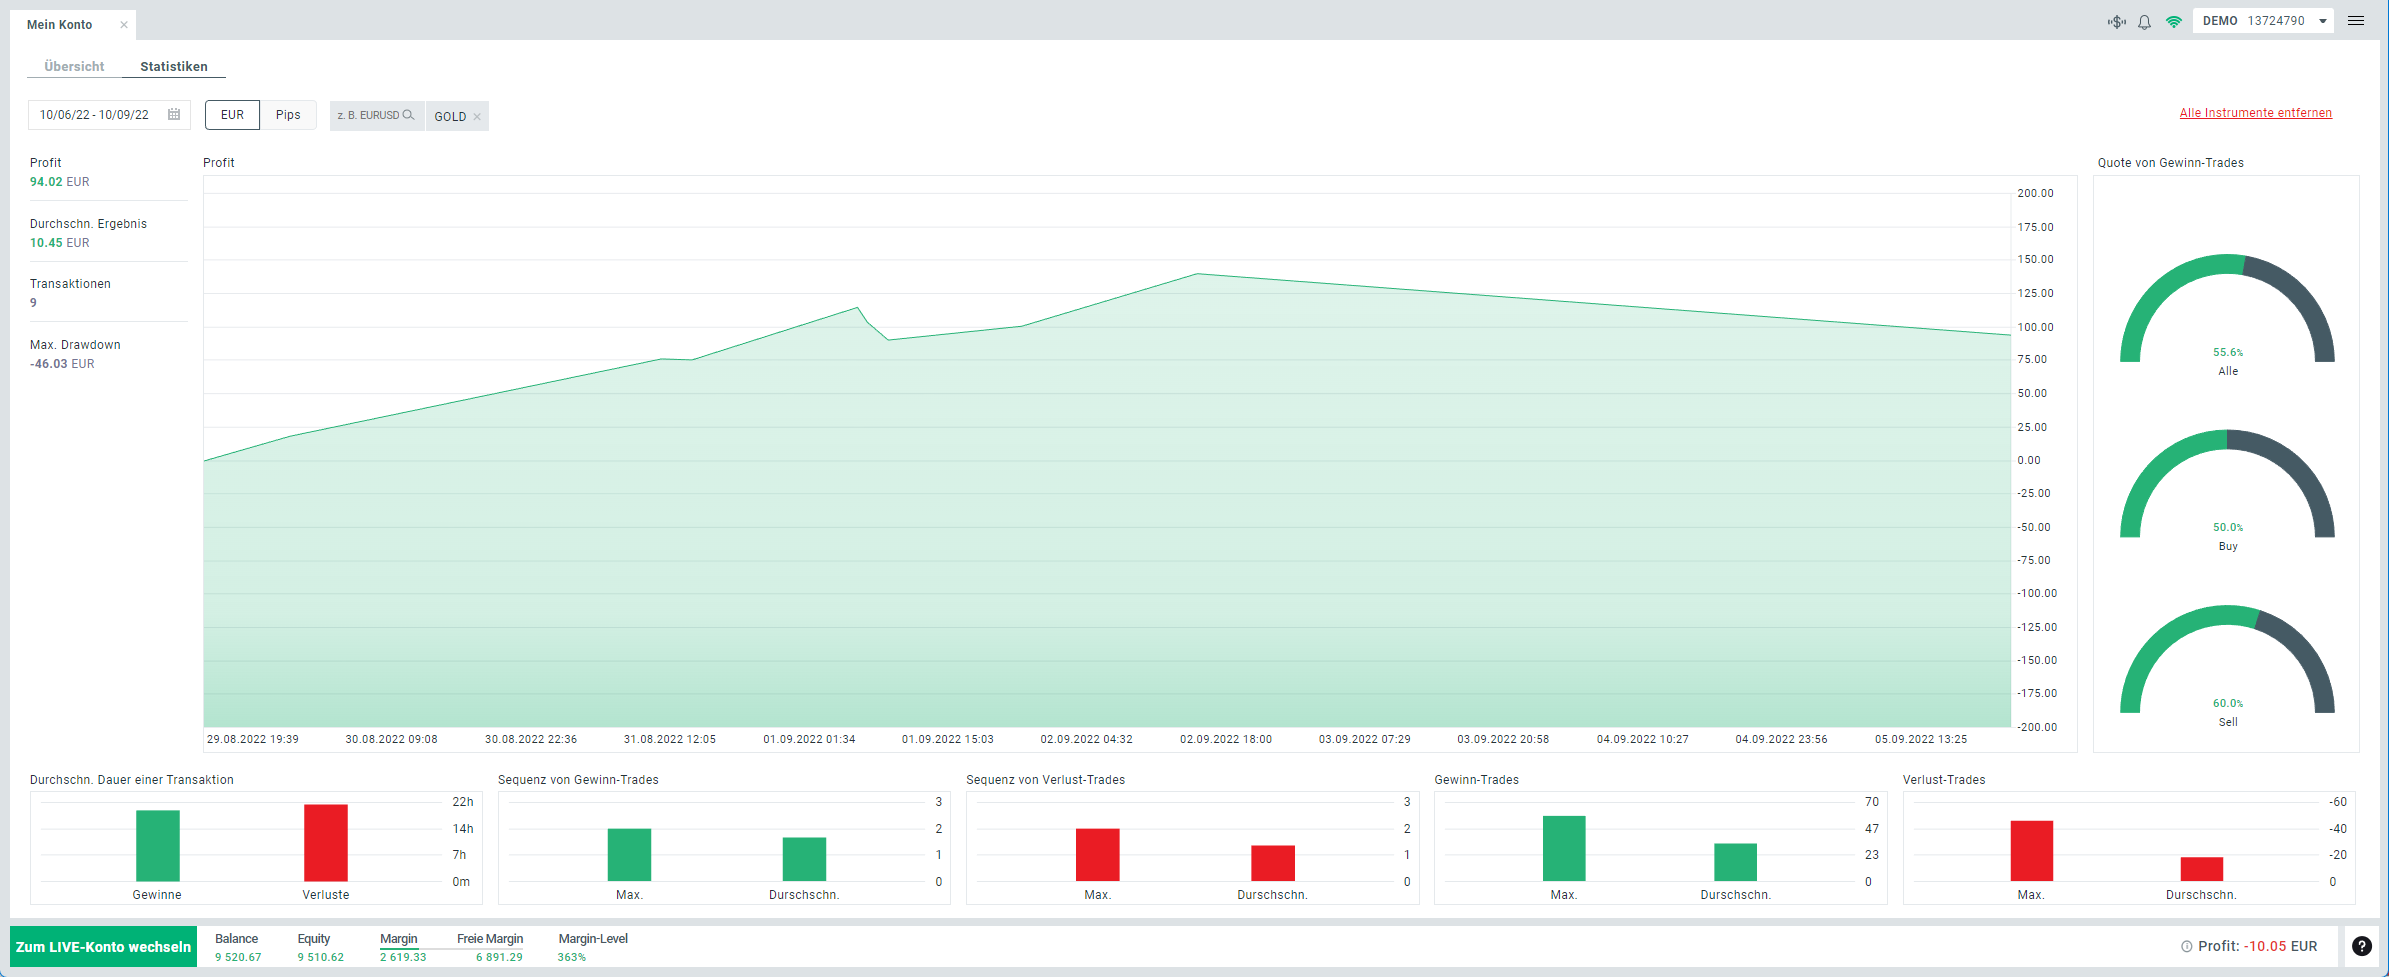This screenshot has height=977, width=2389.
Task: Open the hamburger main menu
Action: (x=2356, y=21)
